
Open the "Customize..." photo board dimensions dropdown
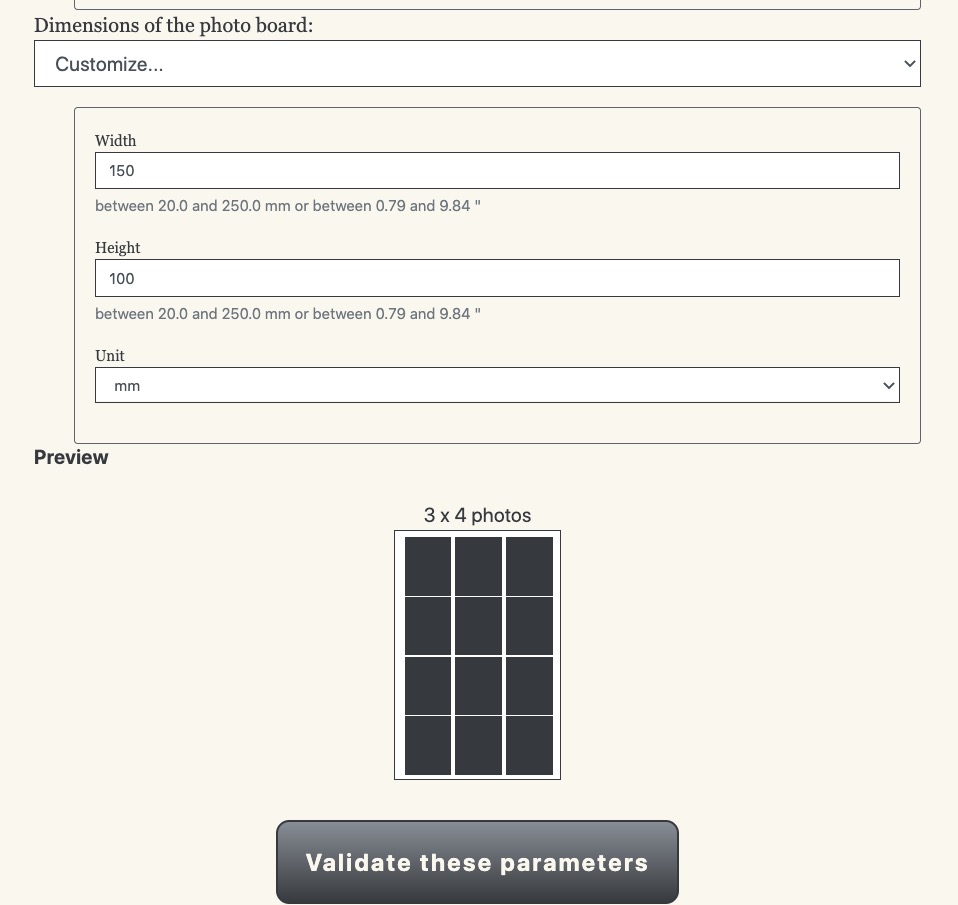tap(477, 64)
